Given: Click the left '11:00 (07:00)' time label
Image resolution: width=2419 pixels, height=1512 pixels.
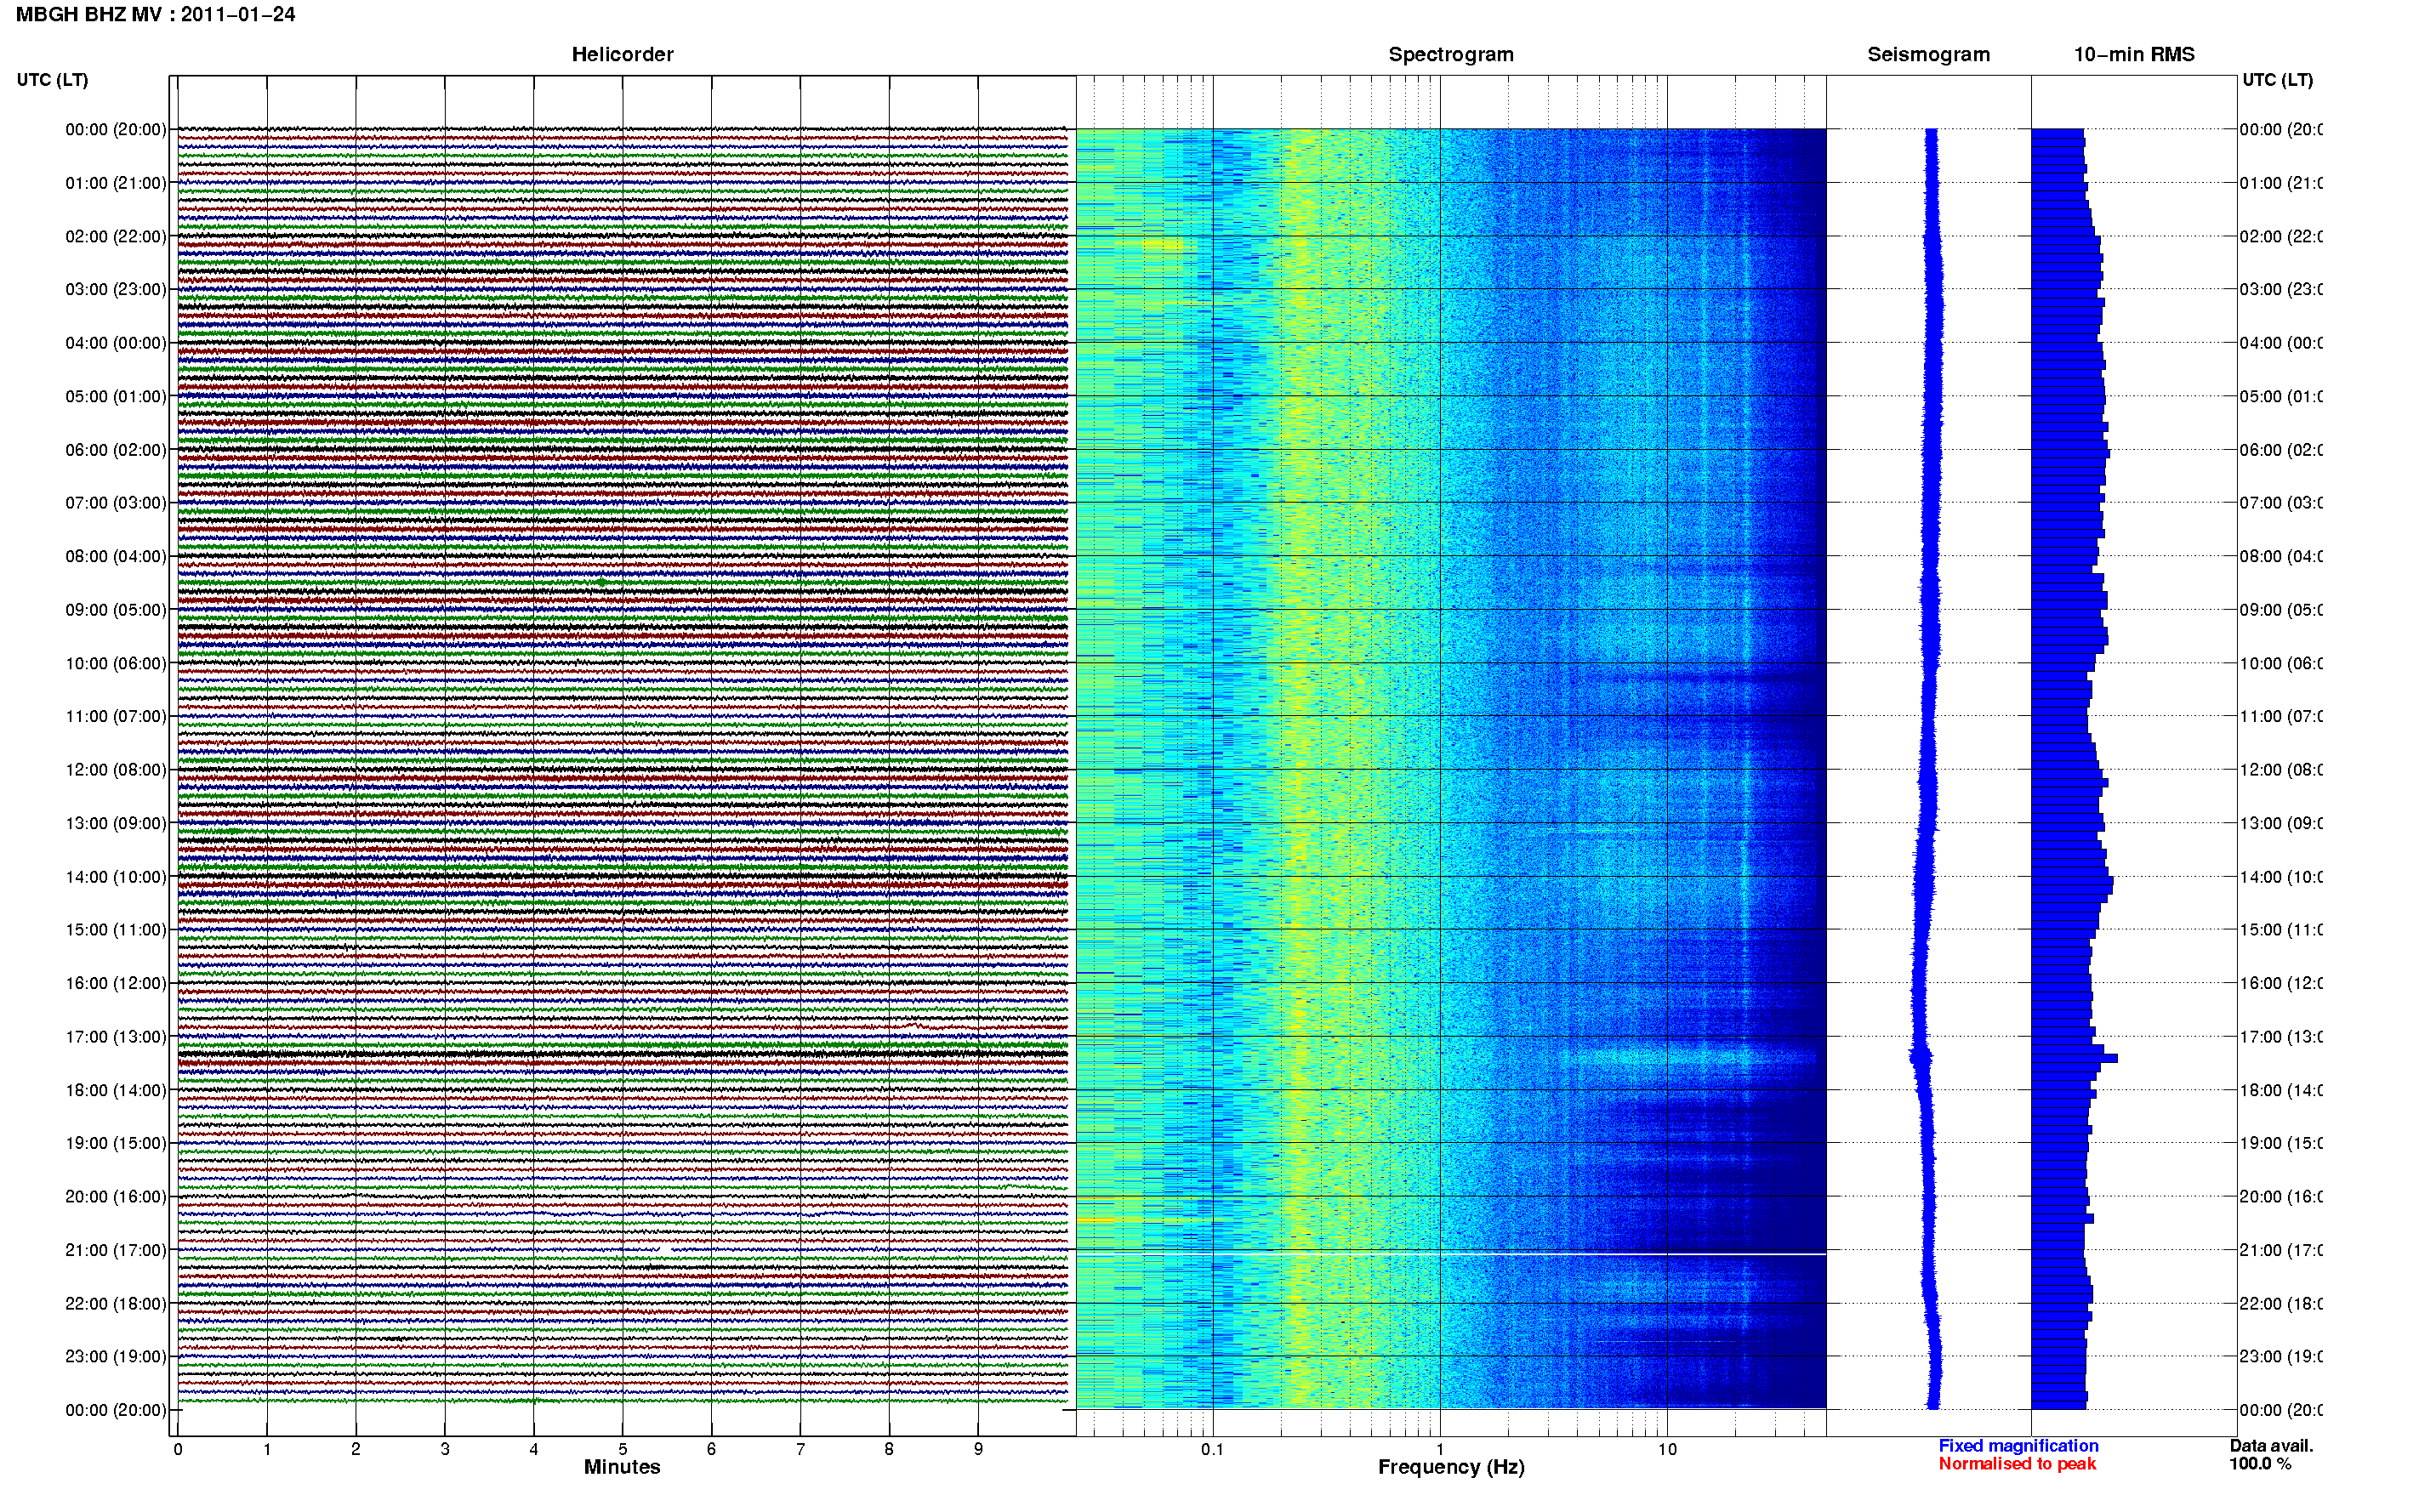Looking at the screenshot, I should tap(116, 716).
